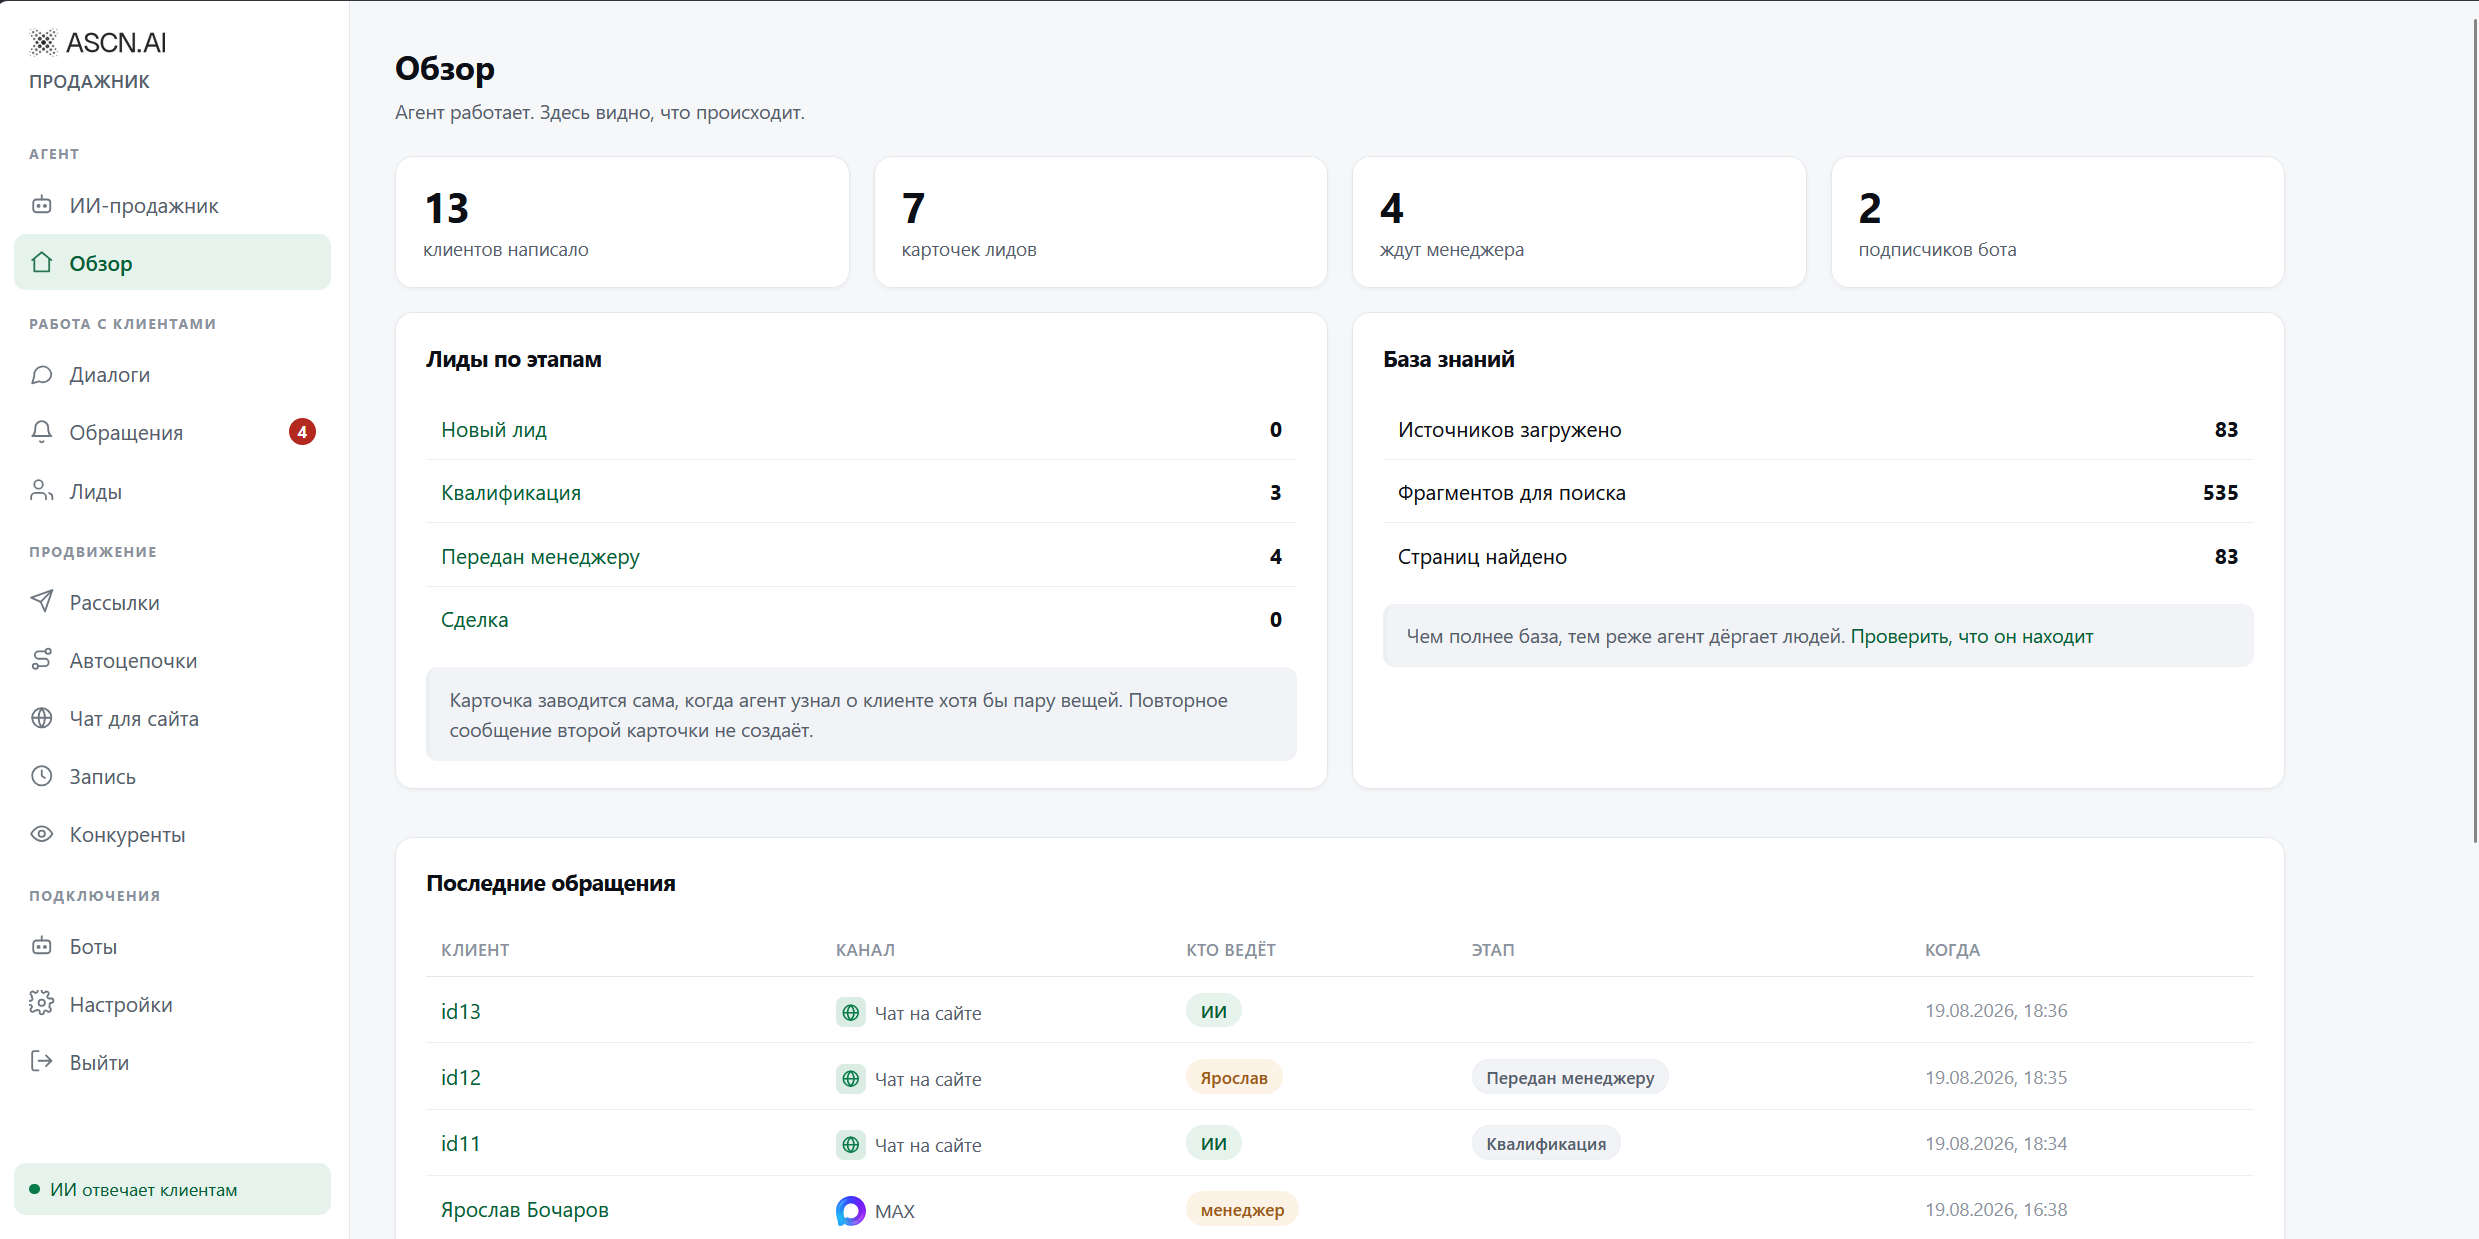Click the Рассылки paper plane icon
This screenshot has height=1239, width=2479.
click(x=41, y=601)
